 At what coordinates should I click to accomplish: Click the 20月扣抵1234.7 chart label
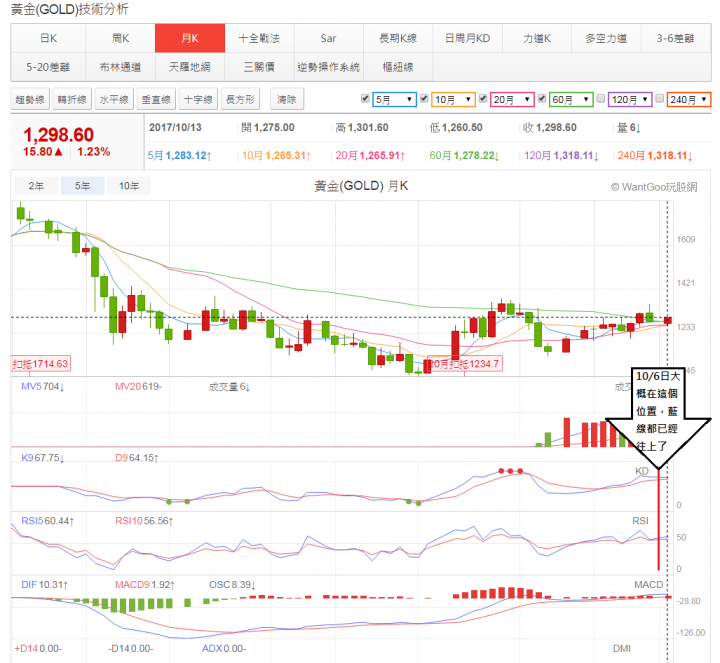tap(465, 364)
